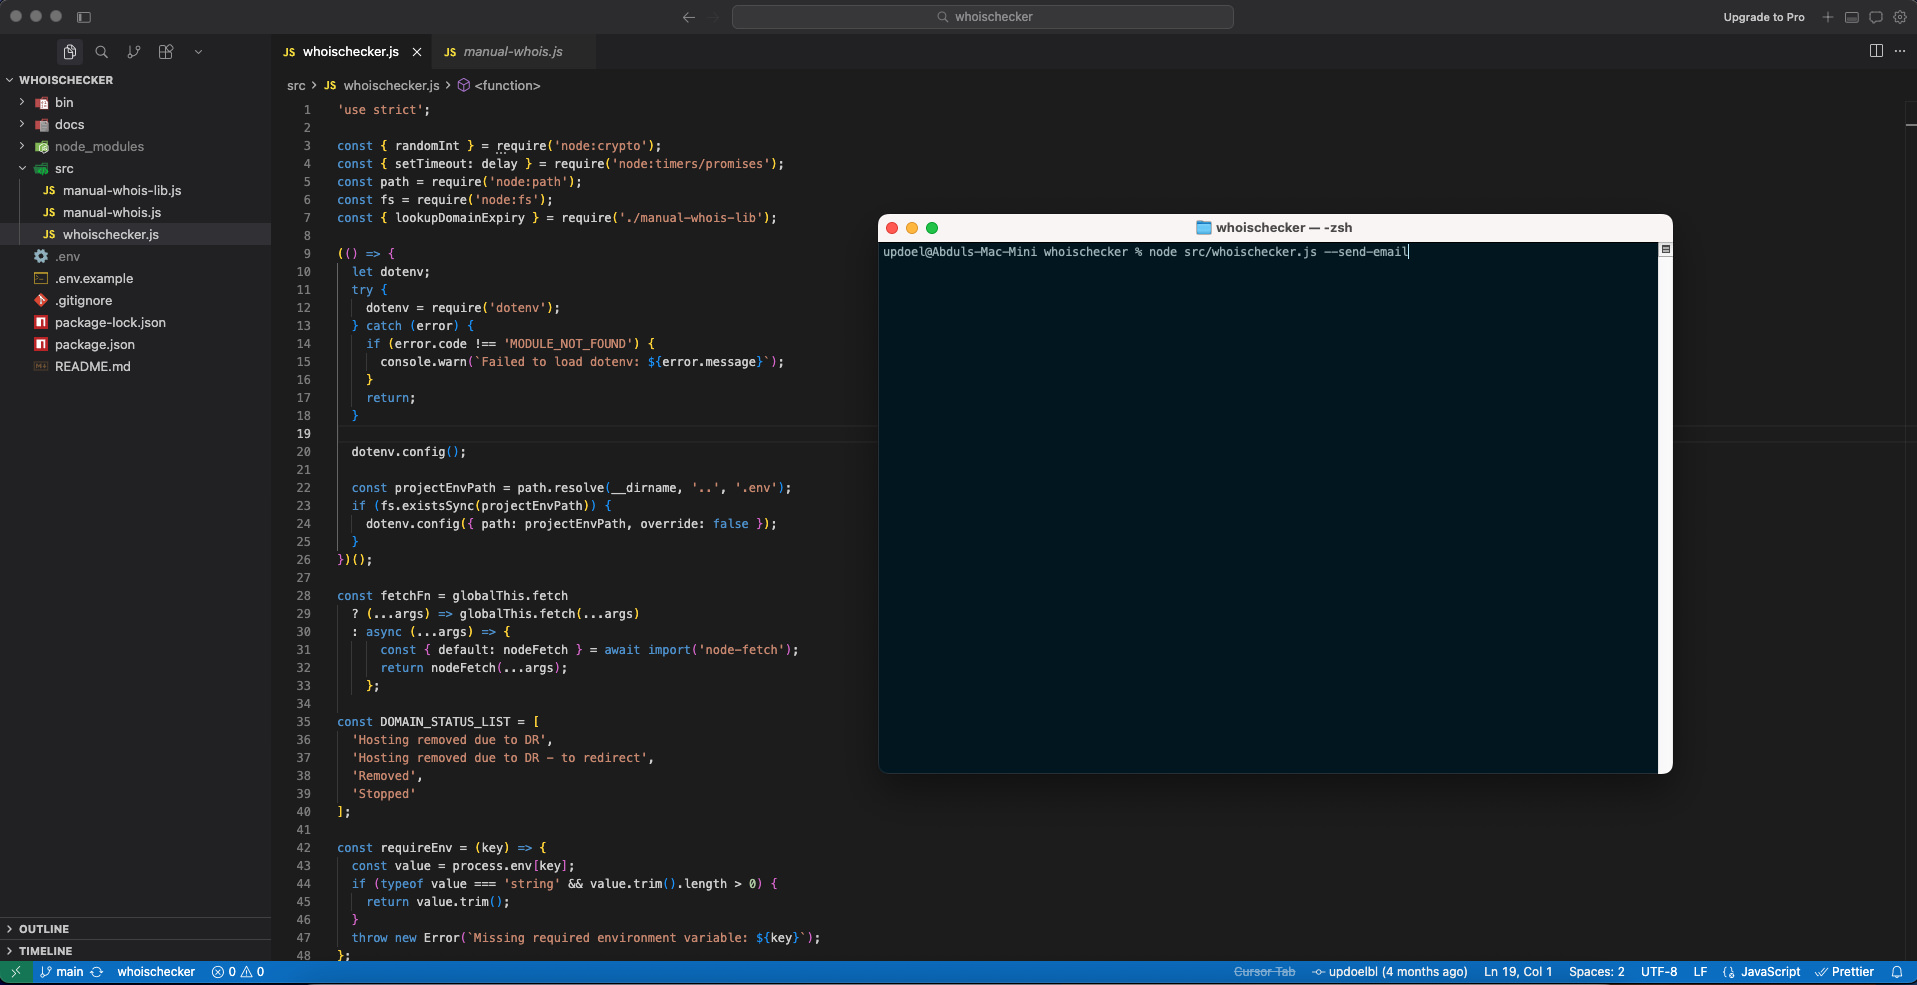Click the main branch in status bar

(69, 972)
